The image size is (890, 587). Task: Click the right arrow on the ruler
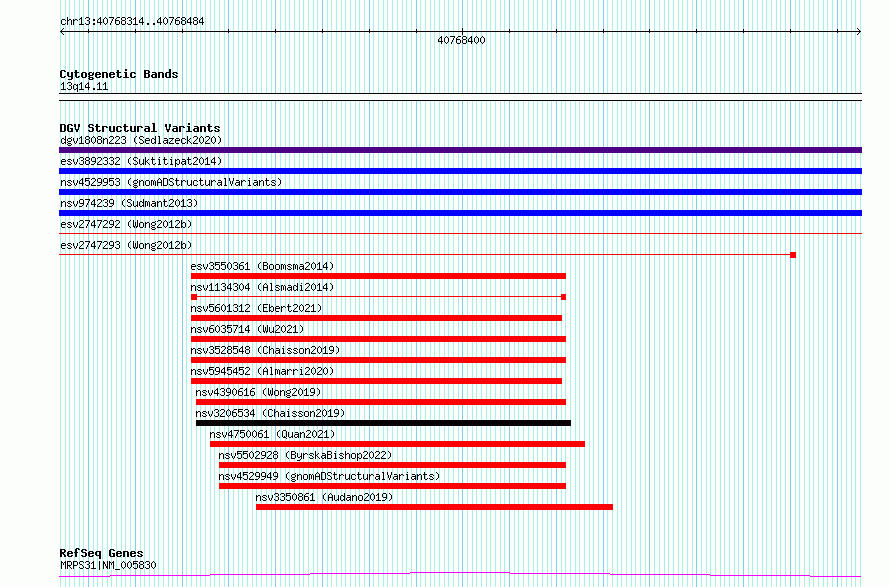tap(859, 32)
